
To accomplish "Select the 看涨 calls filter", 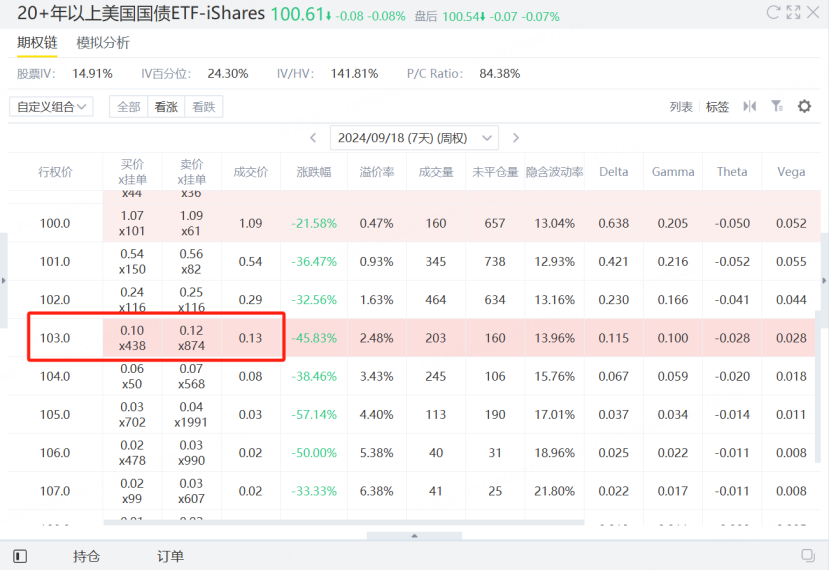I will pos(166,106).
